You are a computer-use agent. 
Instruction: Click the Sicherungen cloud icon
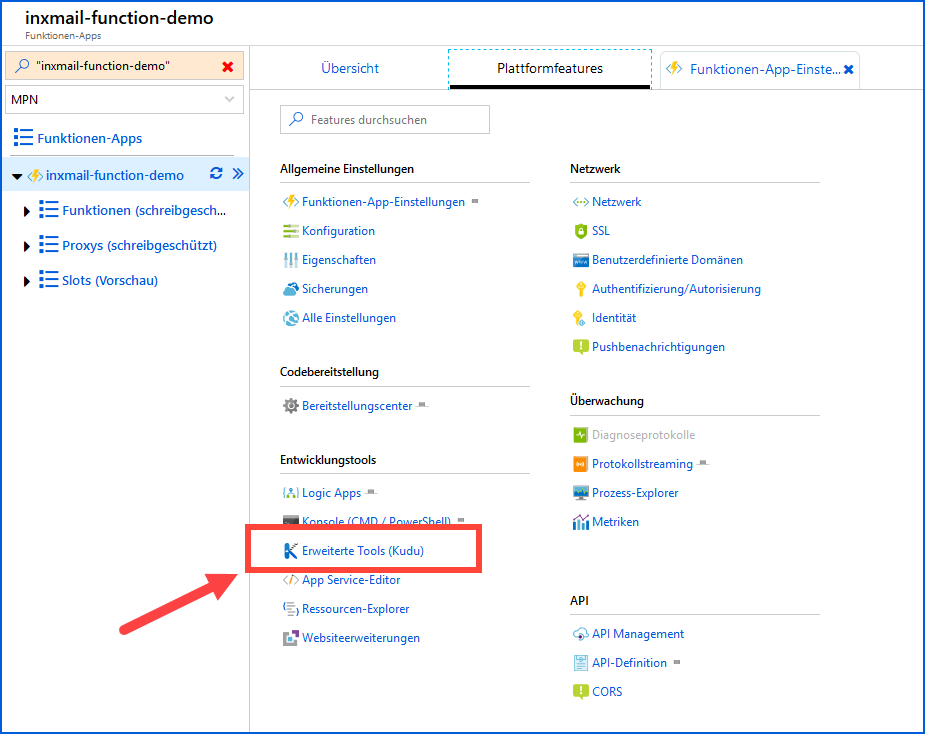click(290, 289)
